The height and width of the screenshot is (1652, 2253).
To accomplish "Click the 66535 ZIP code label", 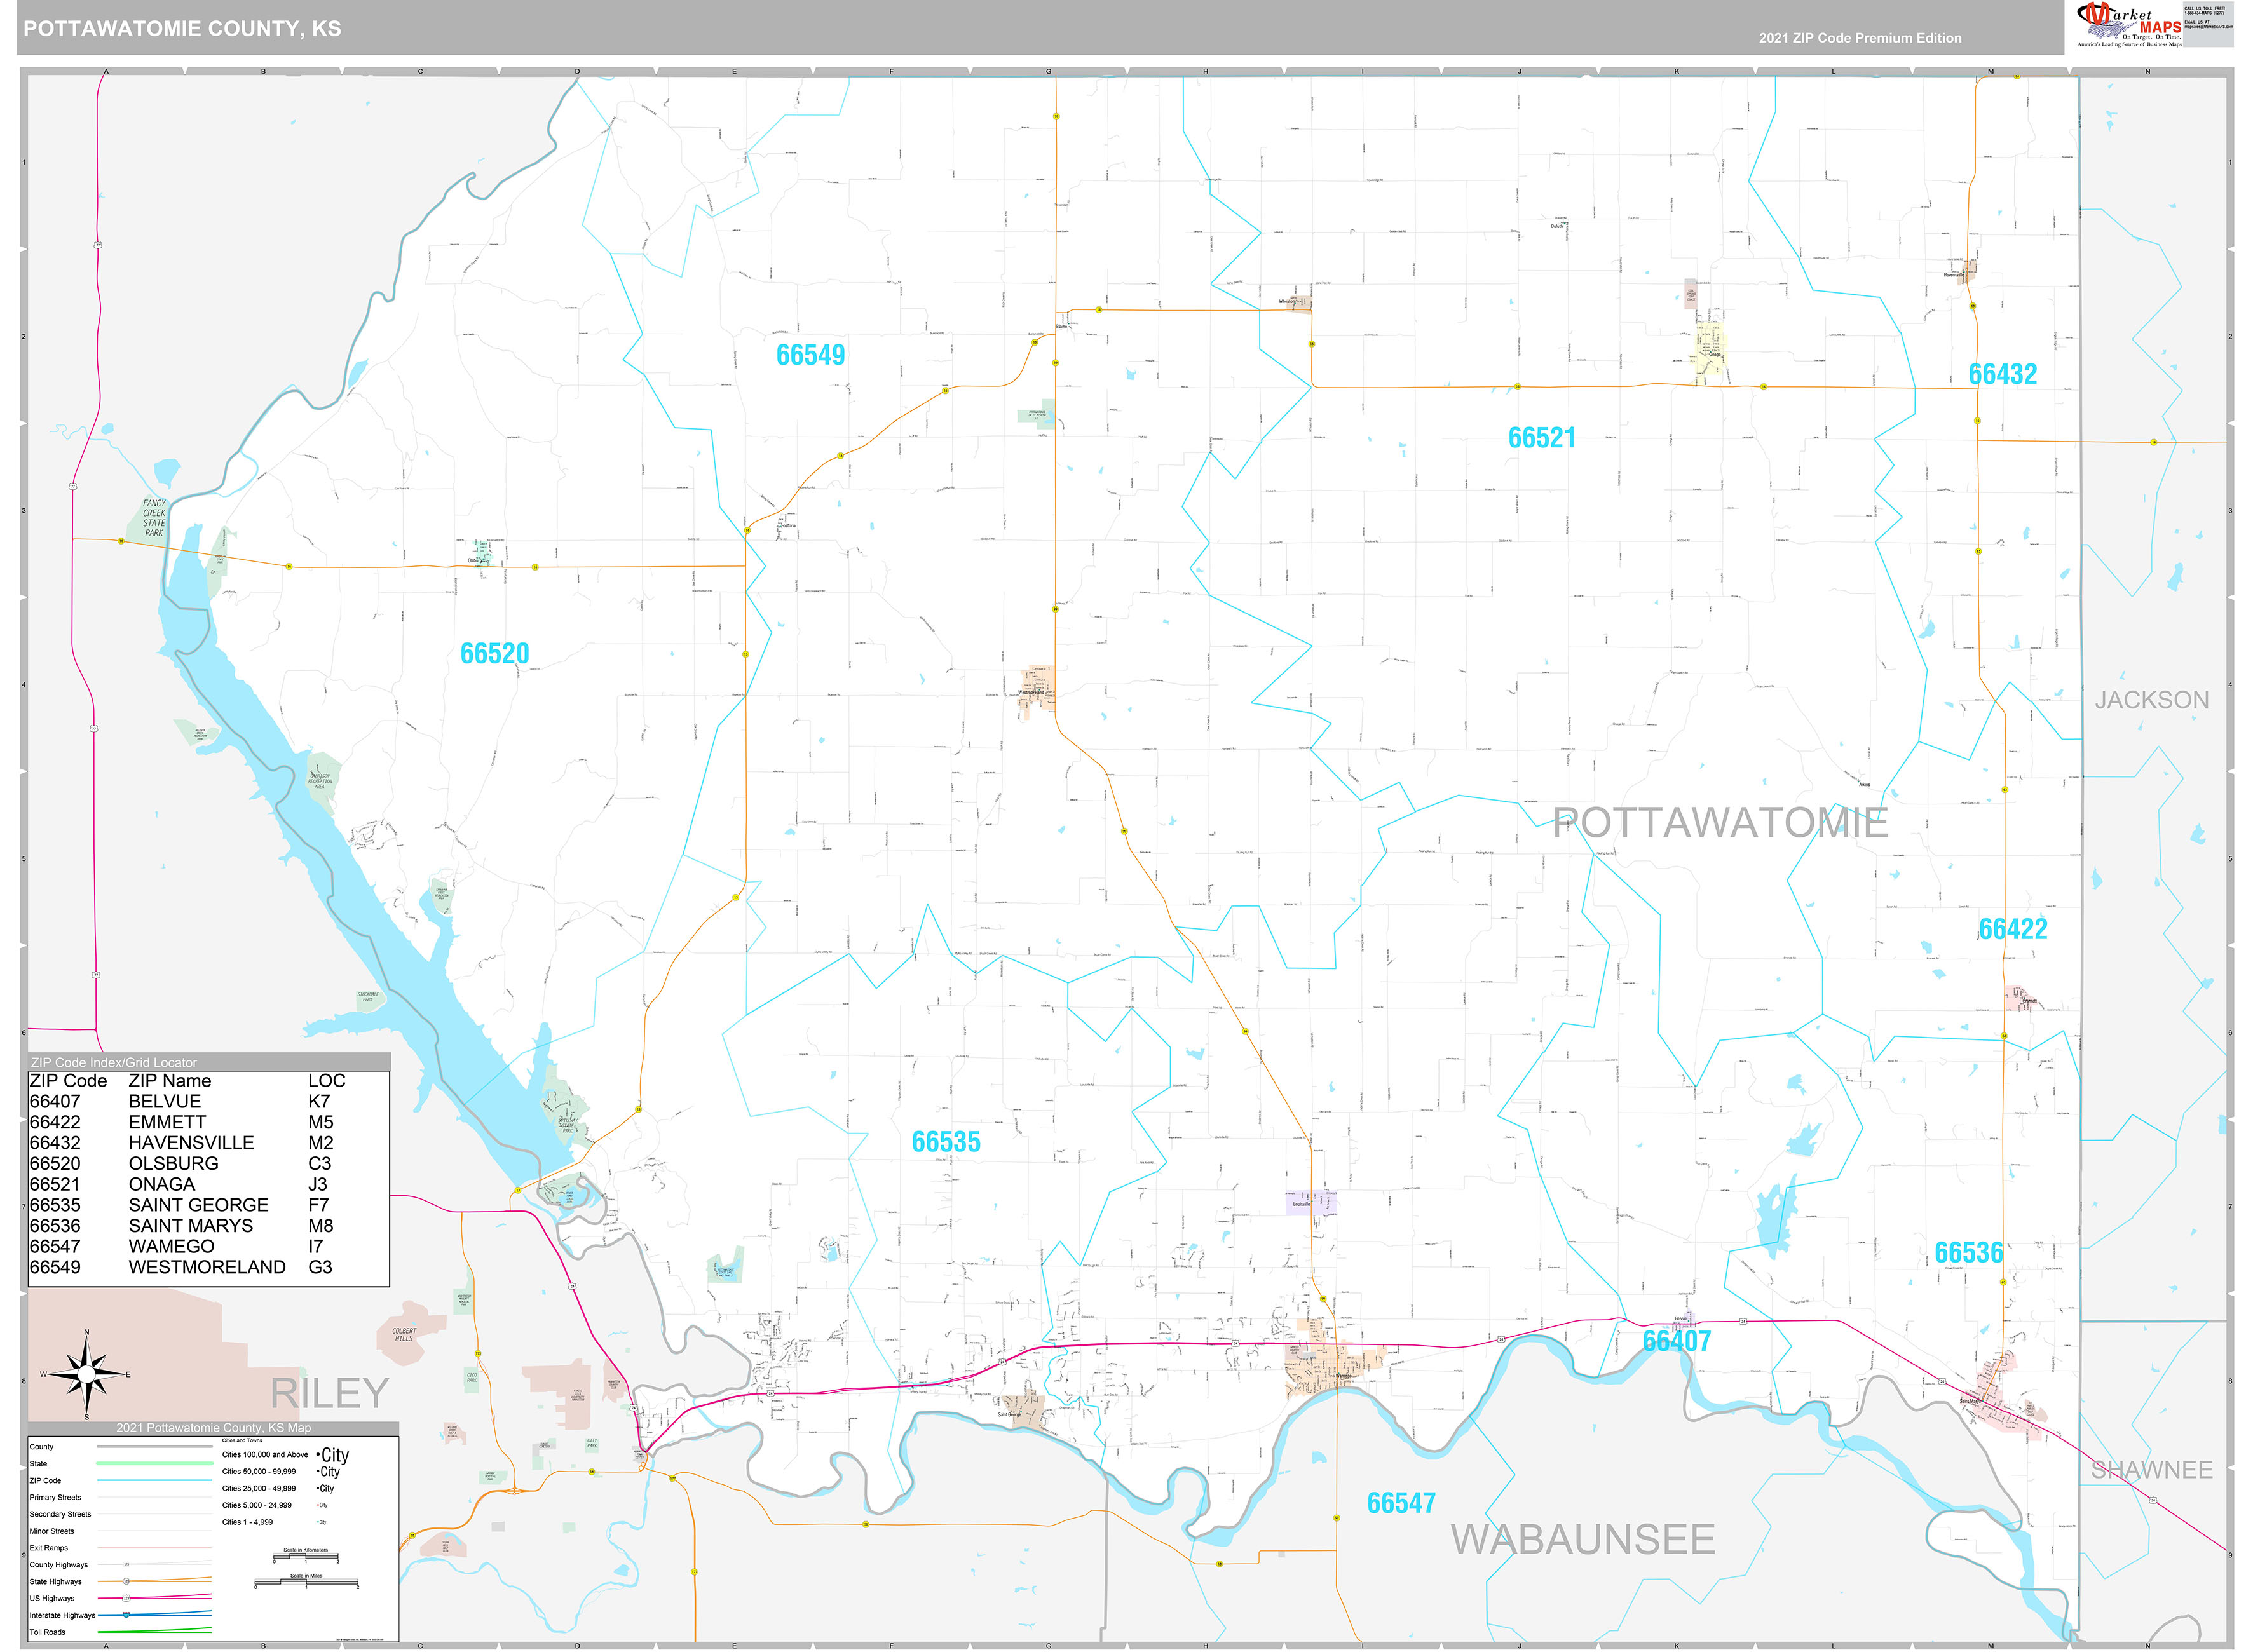I will 945,1142.
